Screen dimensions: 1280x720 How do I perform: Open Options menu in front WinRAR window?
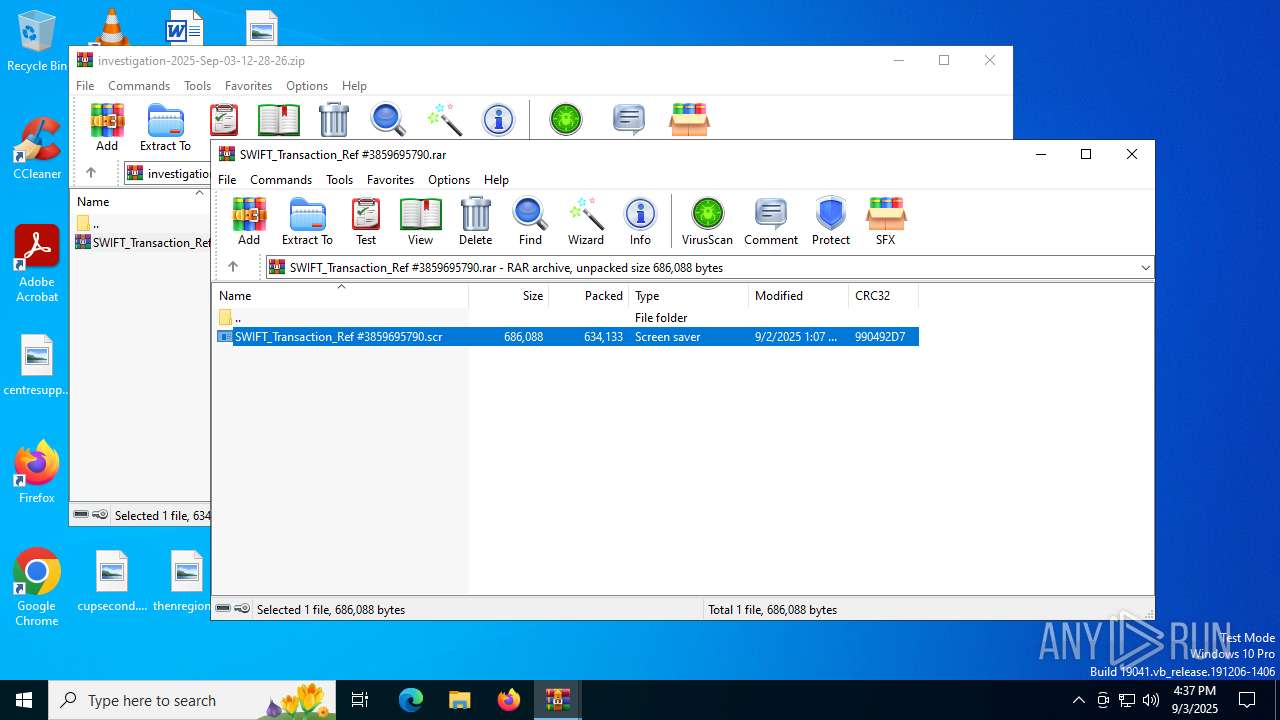[449, 180]
